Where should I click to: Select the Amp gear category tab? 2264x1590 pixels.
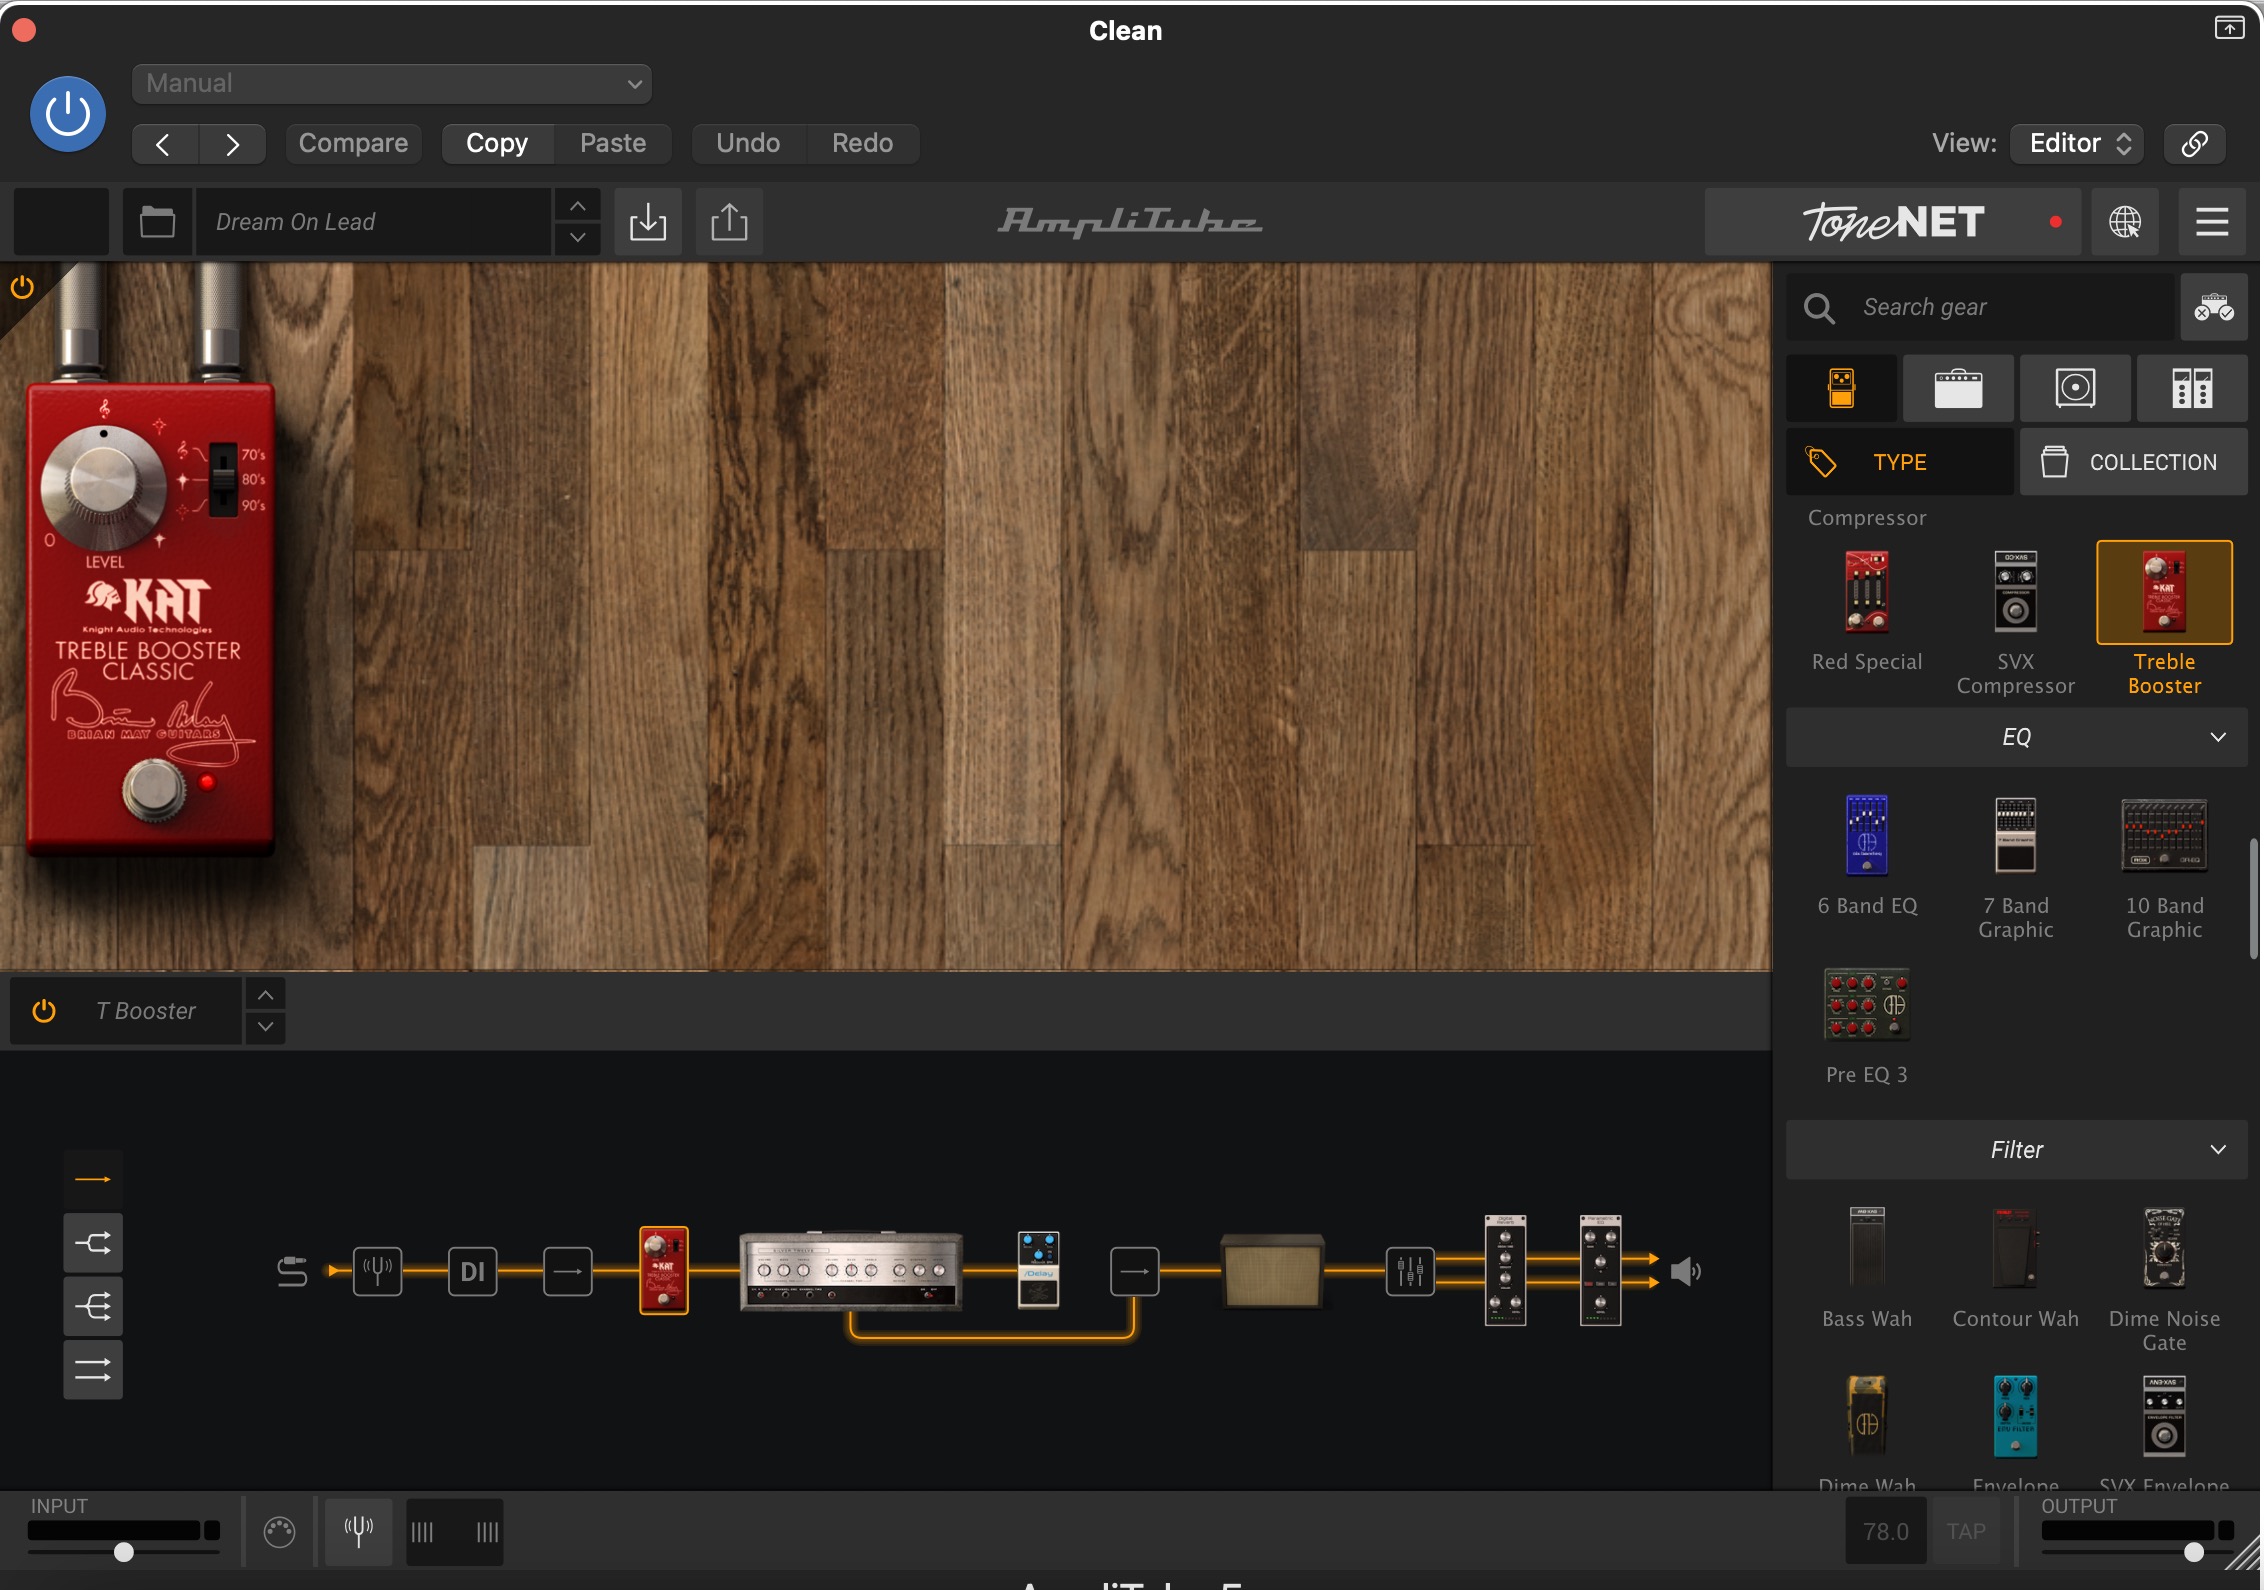point(1958,388)
